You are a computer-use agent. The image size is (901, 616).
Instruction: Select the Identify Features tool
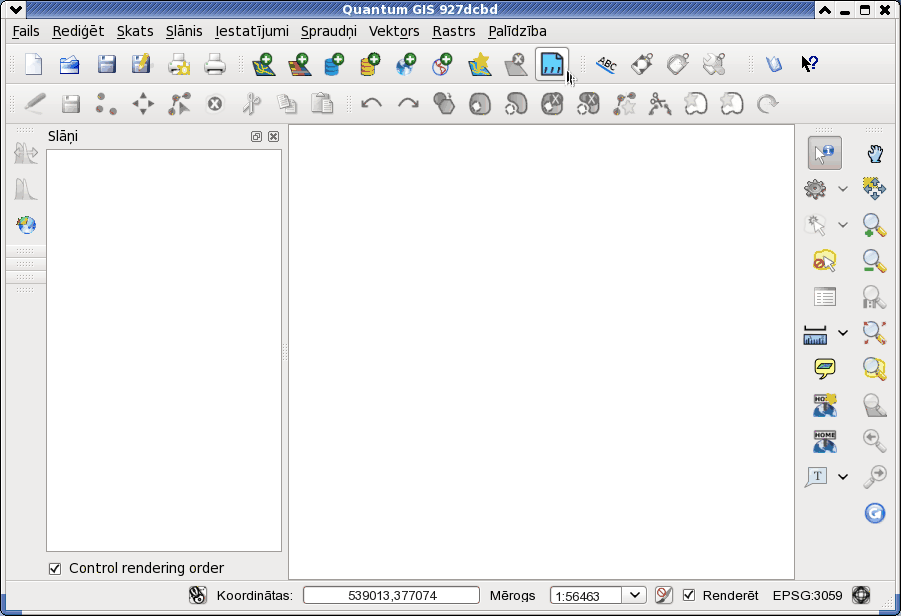coord(825,153)
